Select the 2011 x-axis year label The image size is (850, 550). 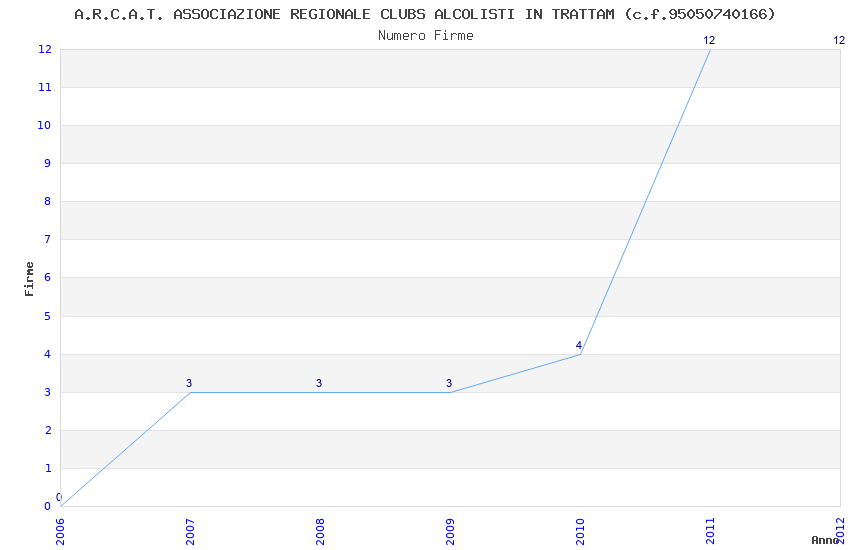click(x=710, y=531)
